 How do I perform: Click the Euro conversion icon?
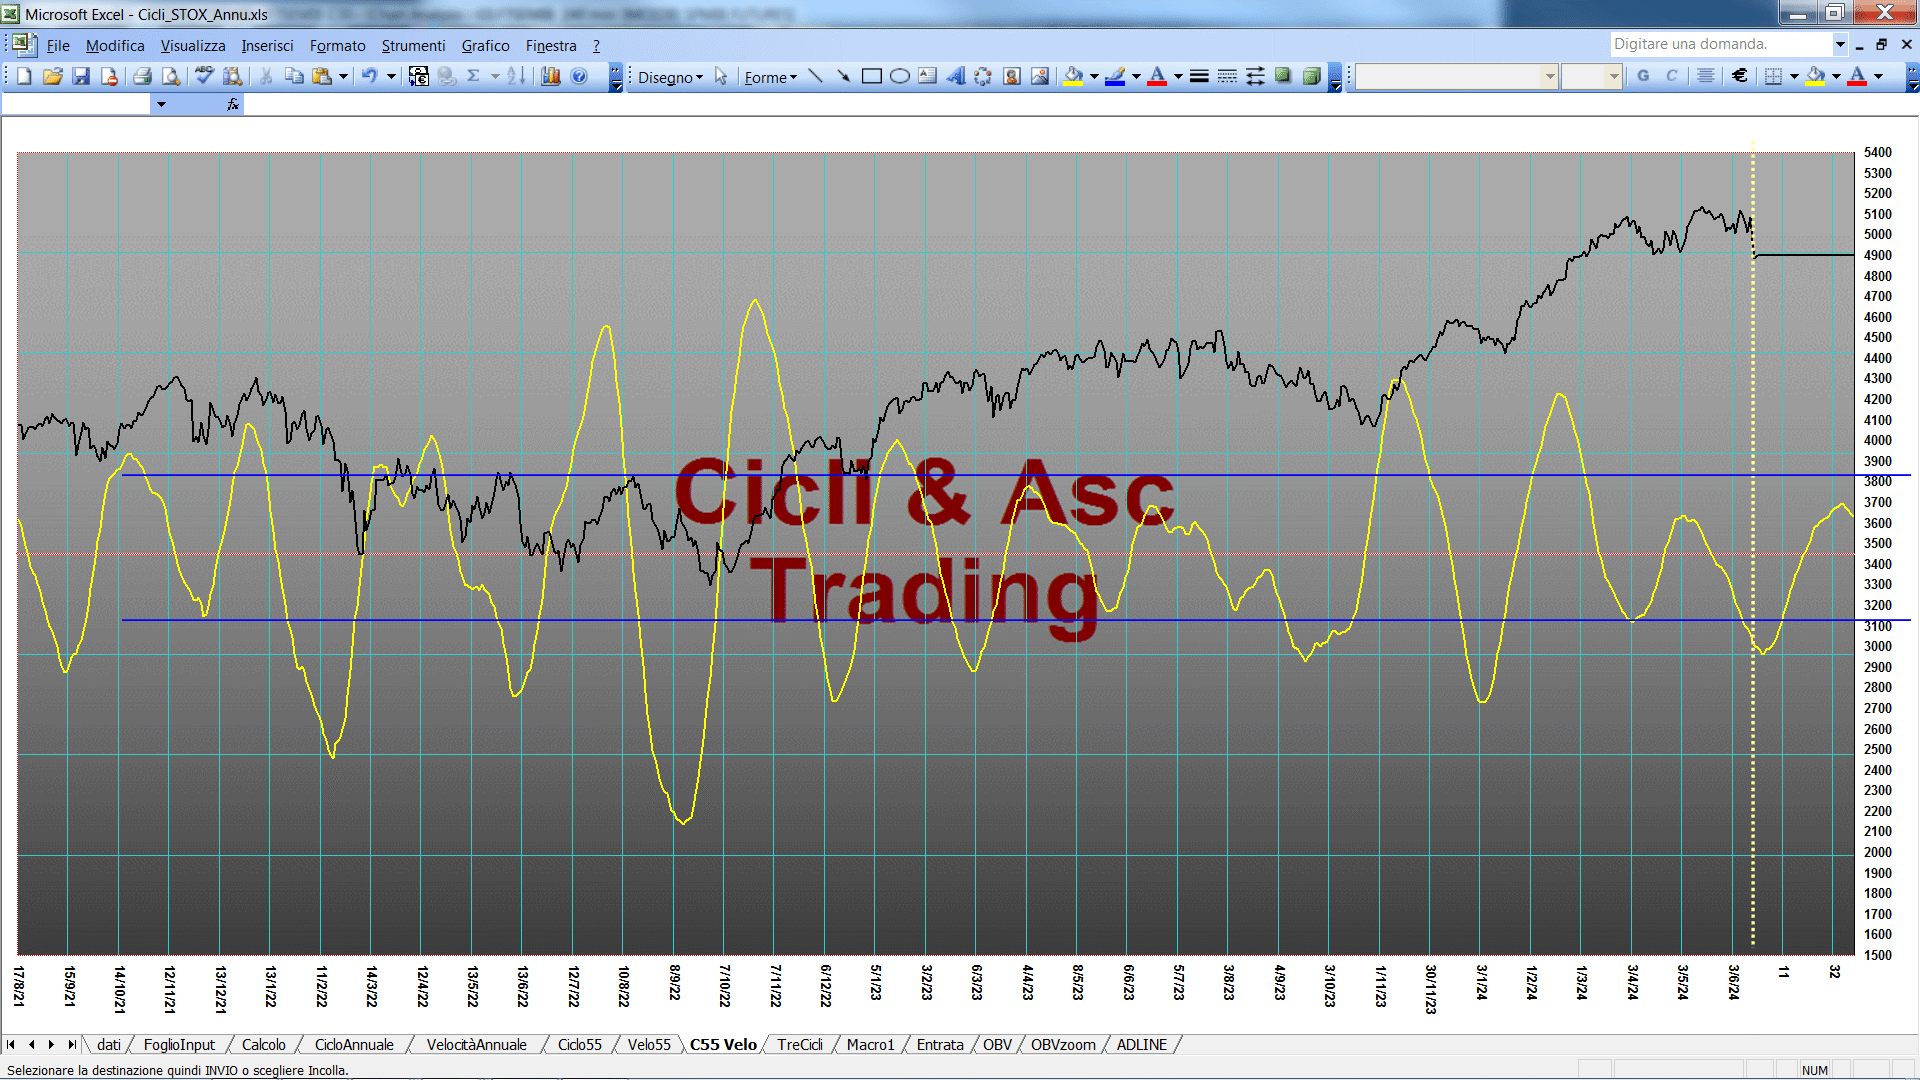pyautogui.click(x=419, y=76)
